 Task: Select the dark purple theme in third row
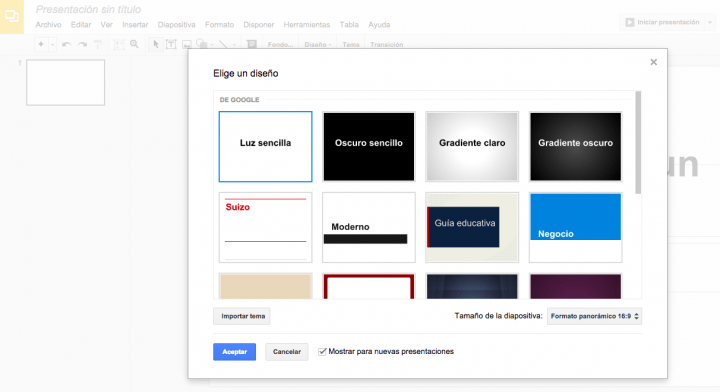(x=575, y=286)
